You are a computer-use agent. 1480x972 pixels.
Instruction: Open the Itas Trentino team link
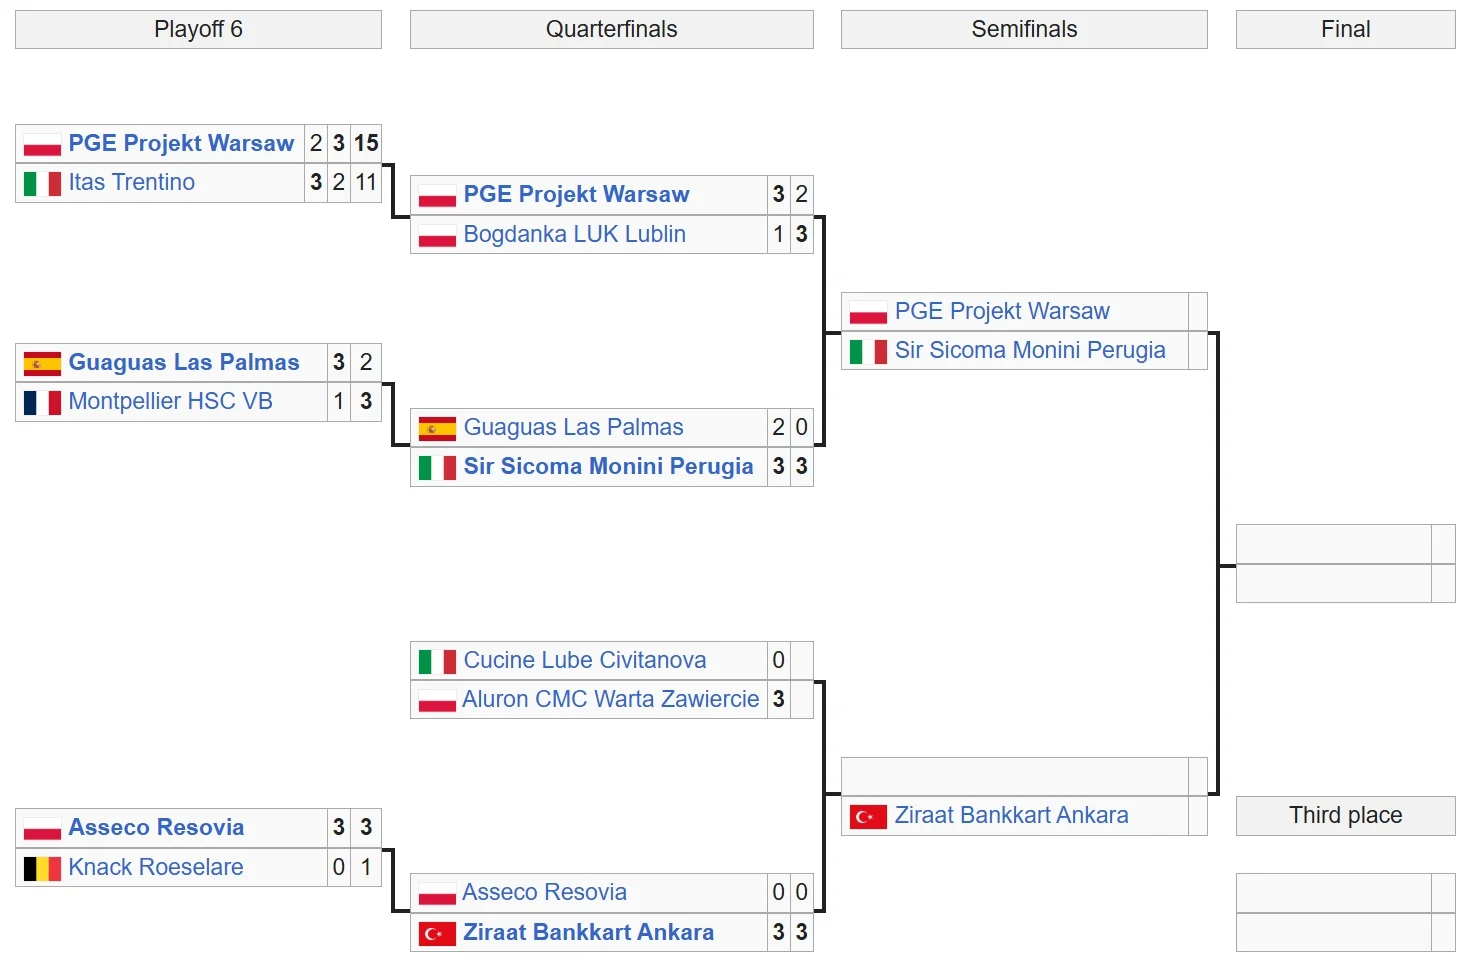point(131,182)
